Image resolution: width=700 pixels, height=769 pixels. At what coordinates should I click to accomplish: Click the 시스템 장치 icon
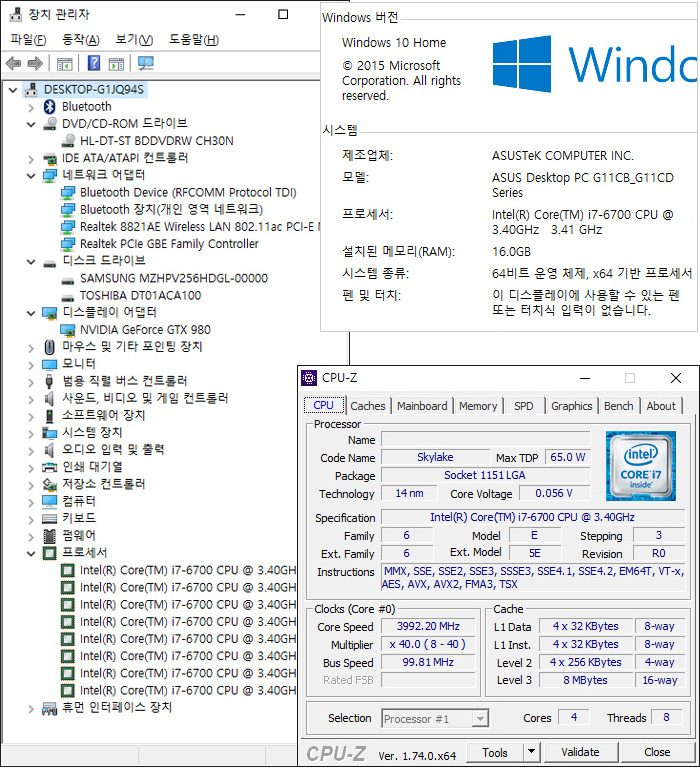pyautogui.click(x=50, y=433)
